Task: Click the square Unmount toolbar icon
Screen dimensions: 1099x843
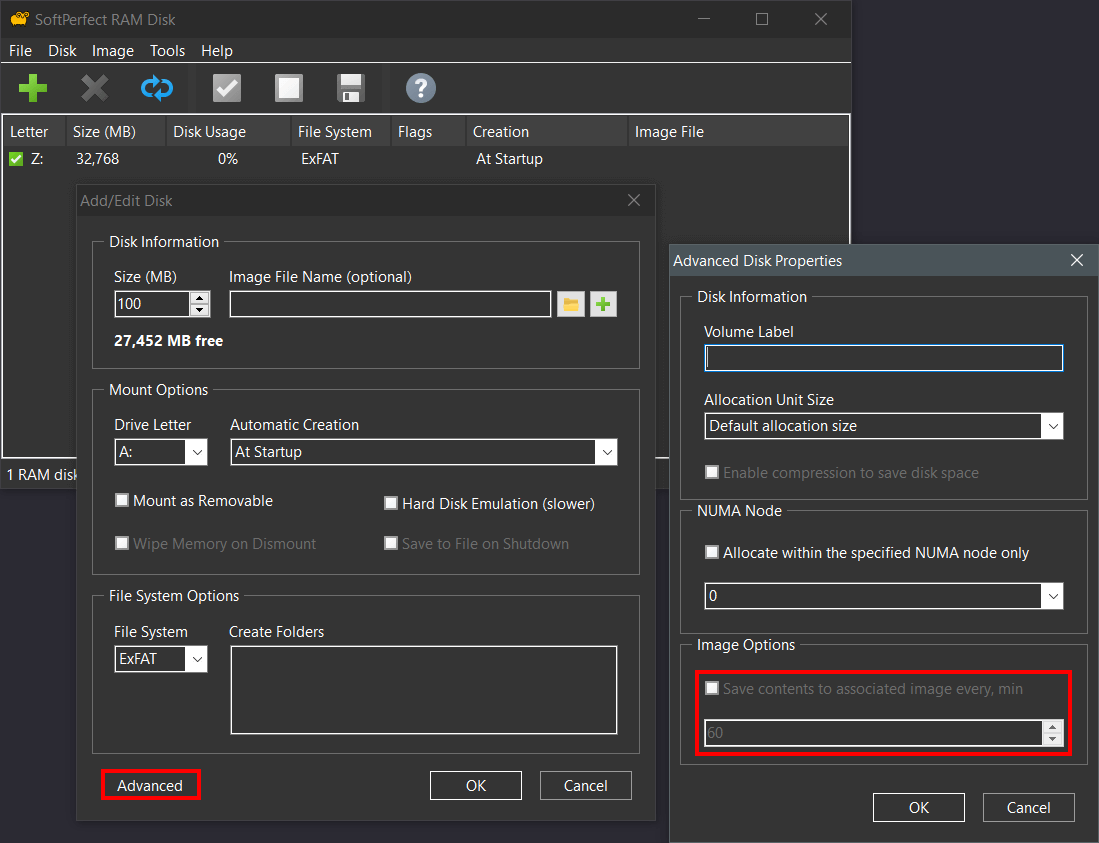Action: 289,88
